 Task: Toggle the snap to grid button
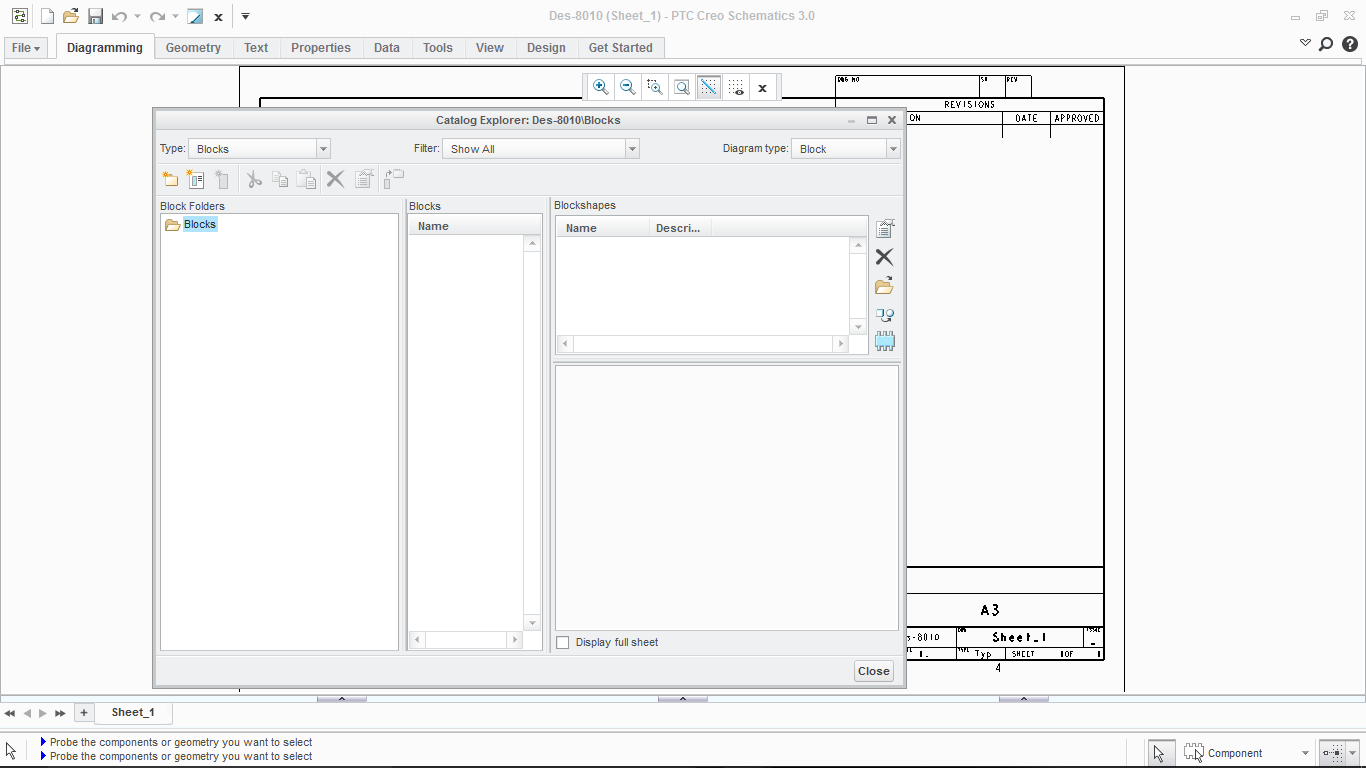(x=708, y=87)
